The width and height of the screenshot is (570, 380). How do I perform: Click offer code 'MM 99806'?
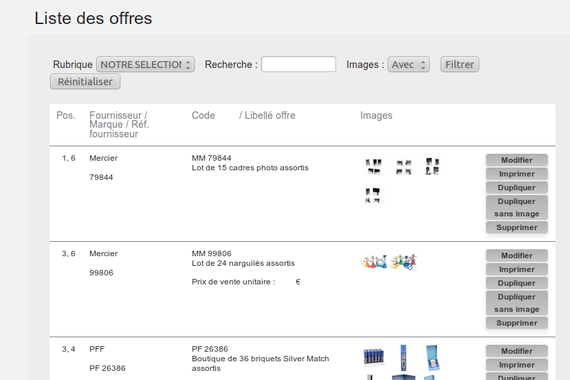pos(211,253)
